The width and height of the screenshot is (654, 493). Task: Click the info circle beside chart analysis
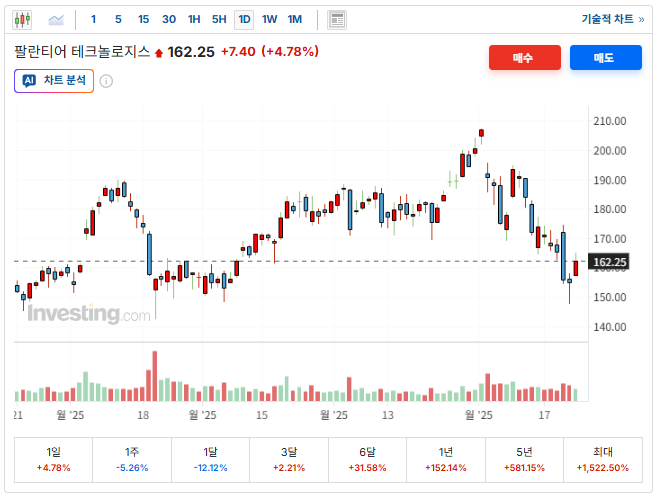[106, 81]
